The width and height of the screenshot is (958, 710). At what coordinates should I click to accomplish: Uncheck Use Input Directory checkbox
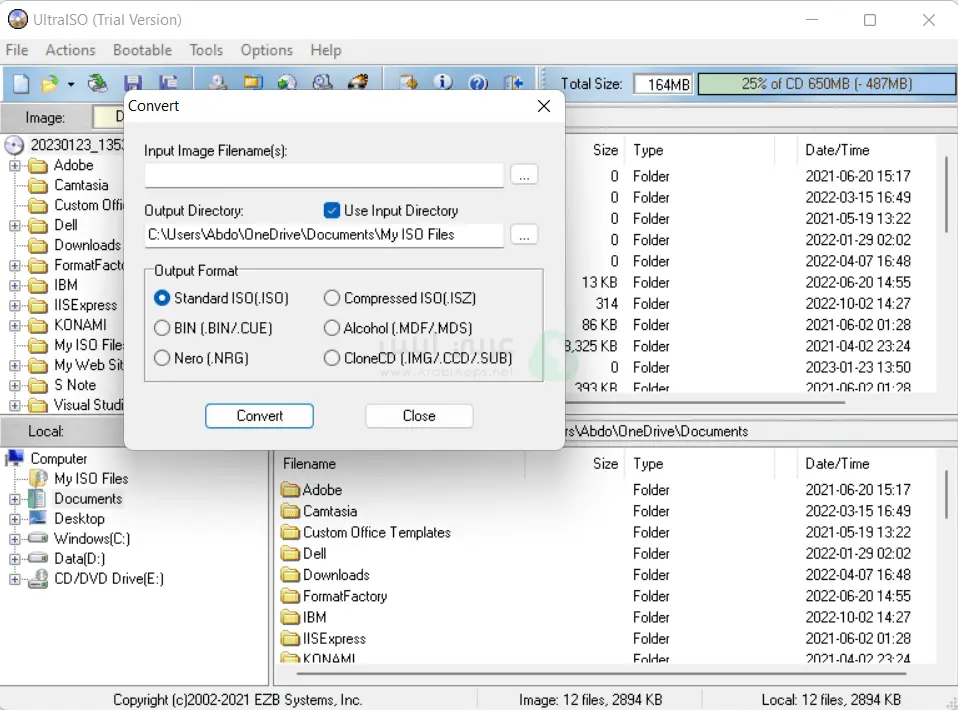[332, 211]
